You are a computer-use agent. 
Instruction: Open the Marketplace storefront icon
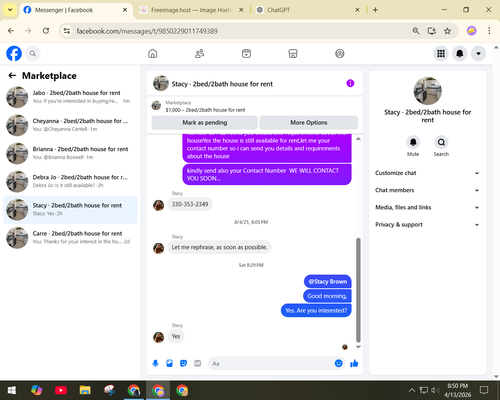(293, 53)
